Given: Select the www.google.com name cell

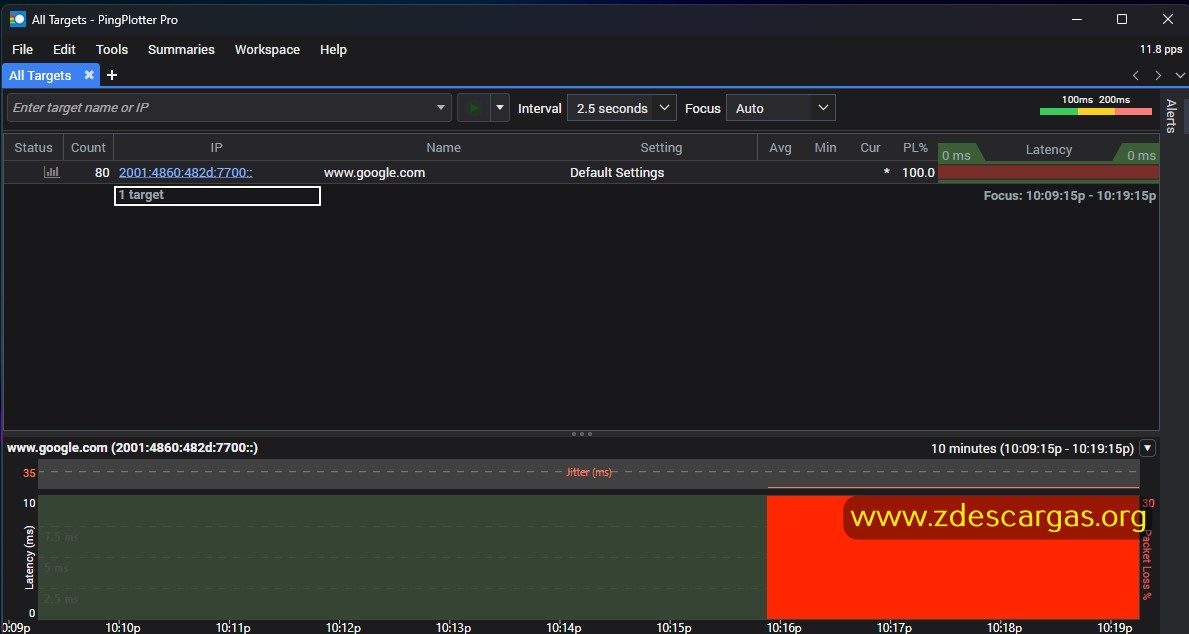Looking at the screenshot, I should click(x=375, y=172).
